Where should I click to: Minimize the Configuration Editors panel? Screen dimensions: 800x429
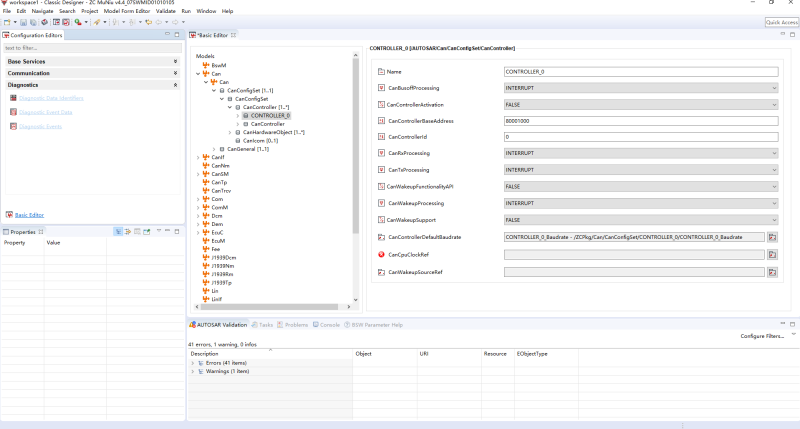tap(169, 35)
